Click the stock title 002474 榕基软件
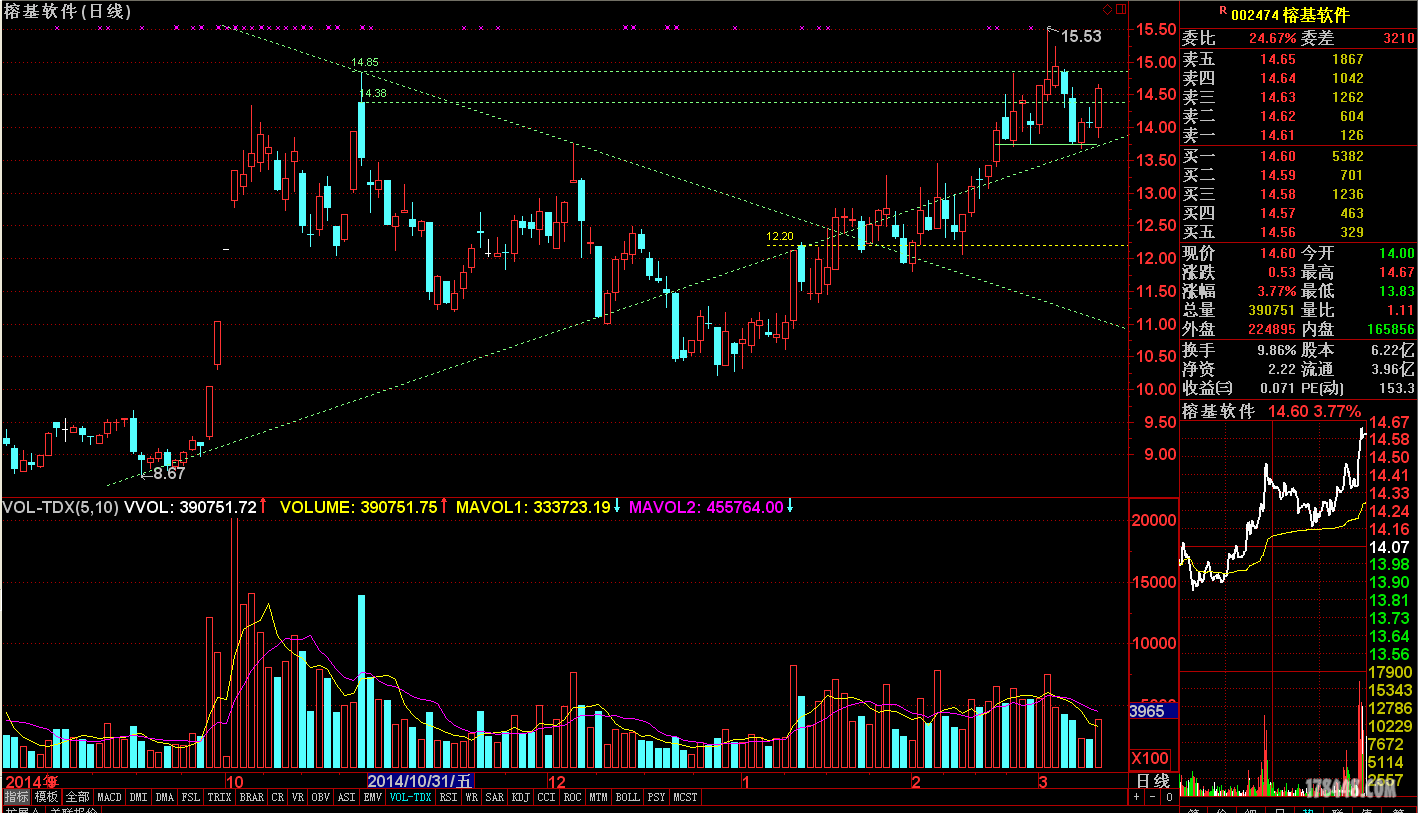The height and width of the screenshot is (813, 1418). click(x=1290, y=15)
